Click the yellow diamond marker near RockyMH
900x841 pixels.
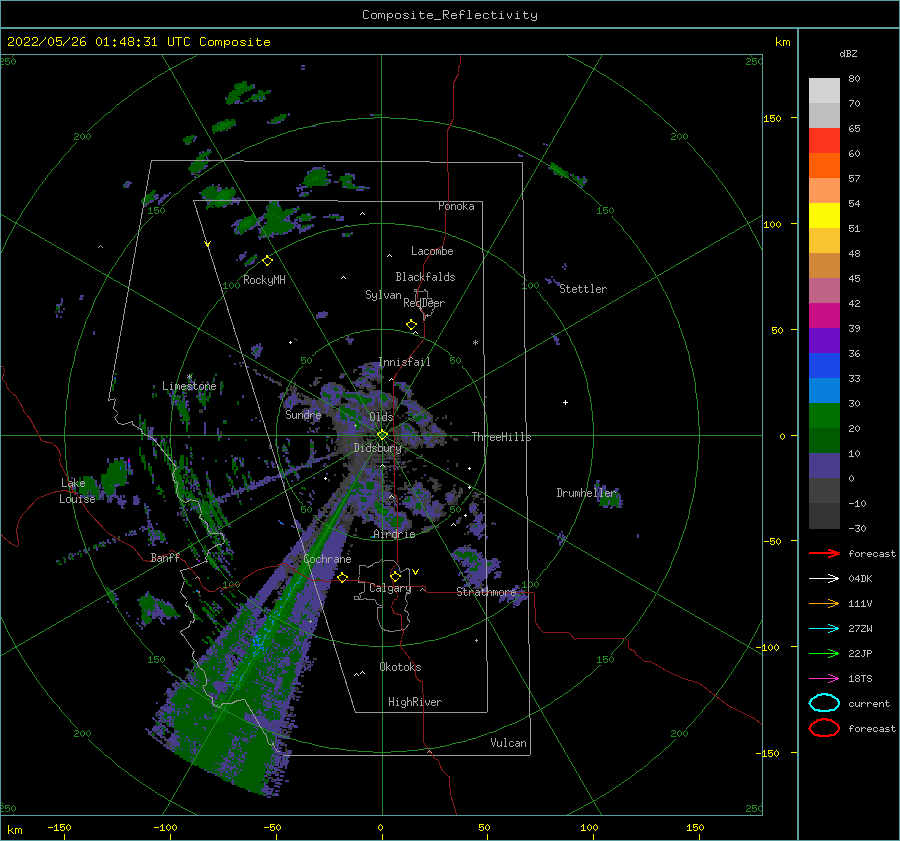(267, 261)
